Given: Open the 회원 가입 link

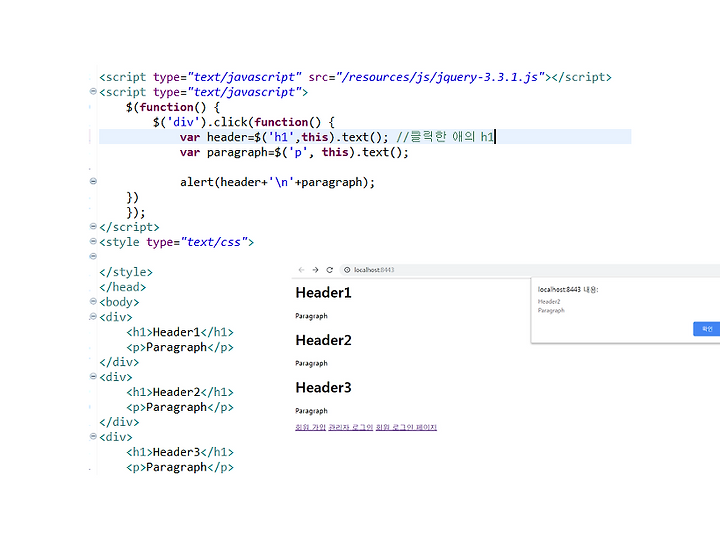Looking at the screenshot, I should [310, 428].
